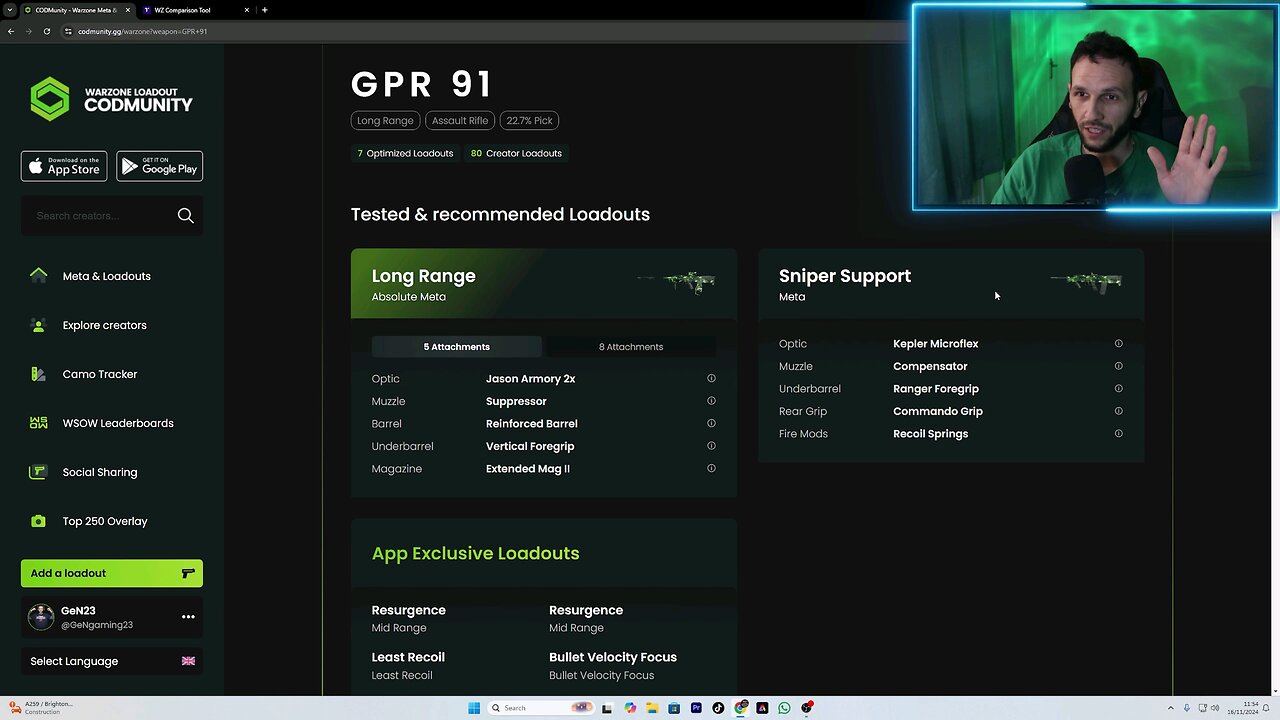The image size is (1280, 720).
Task: Click the taskbar Search box
Action: pyautogui.click(x=540, y=708)
